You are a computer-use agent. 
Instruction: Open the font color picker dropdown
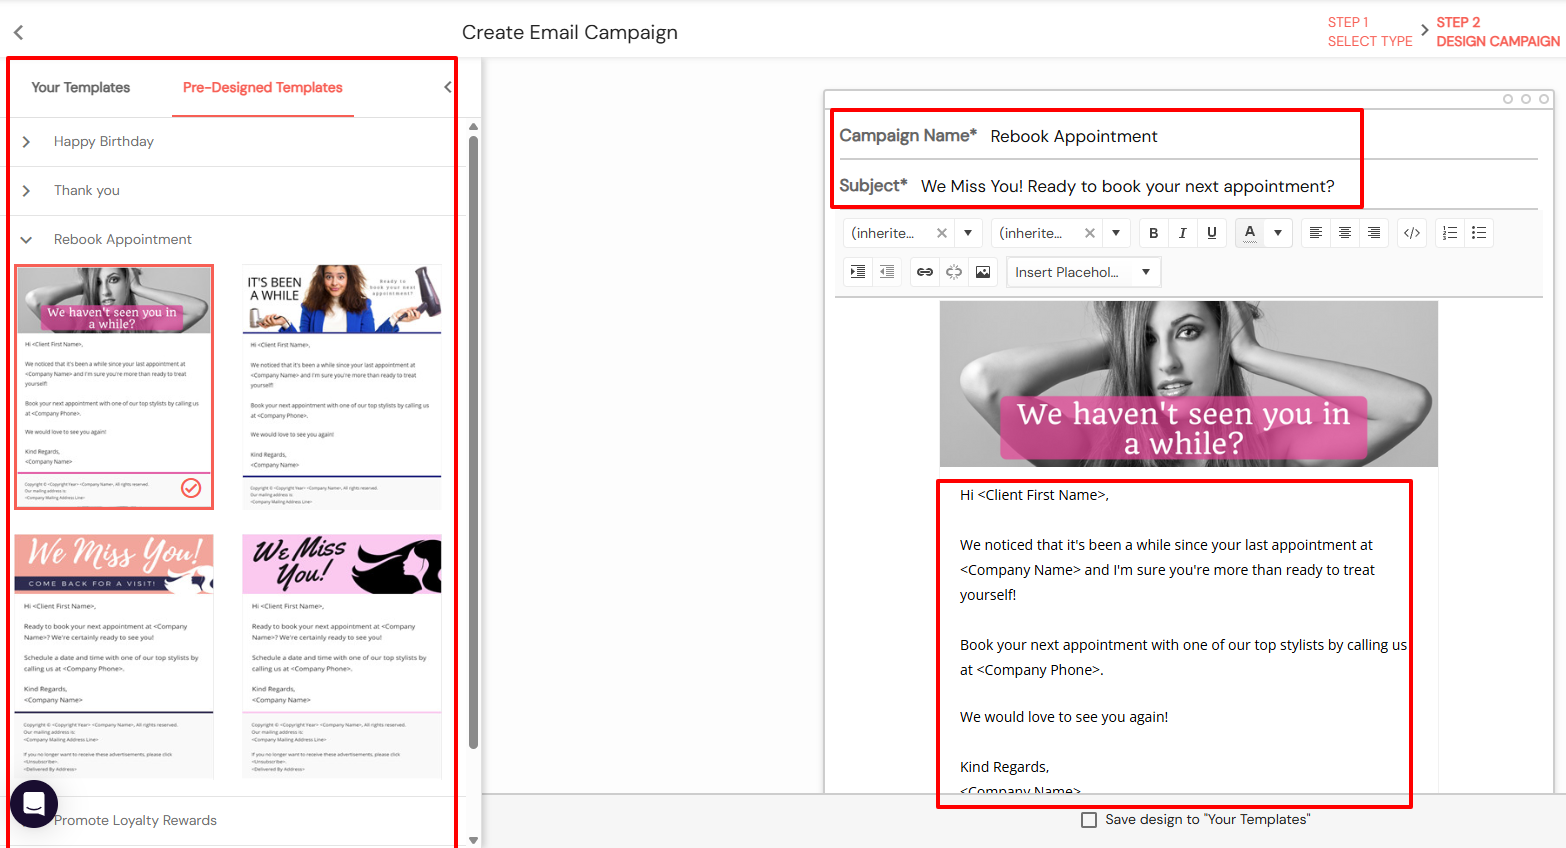[1276, 232]
